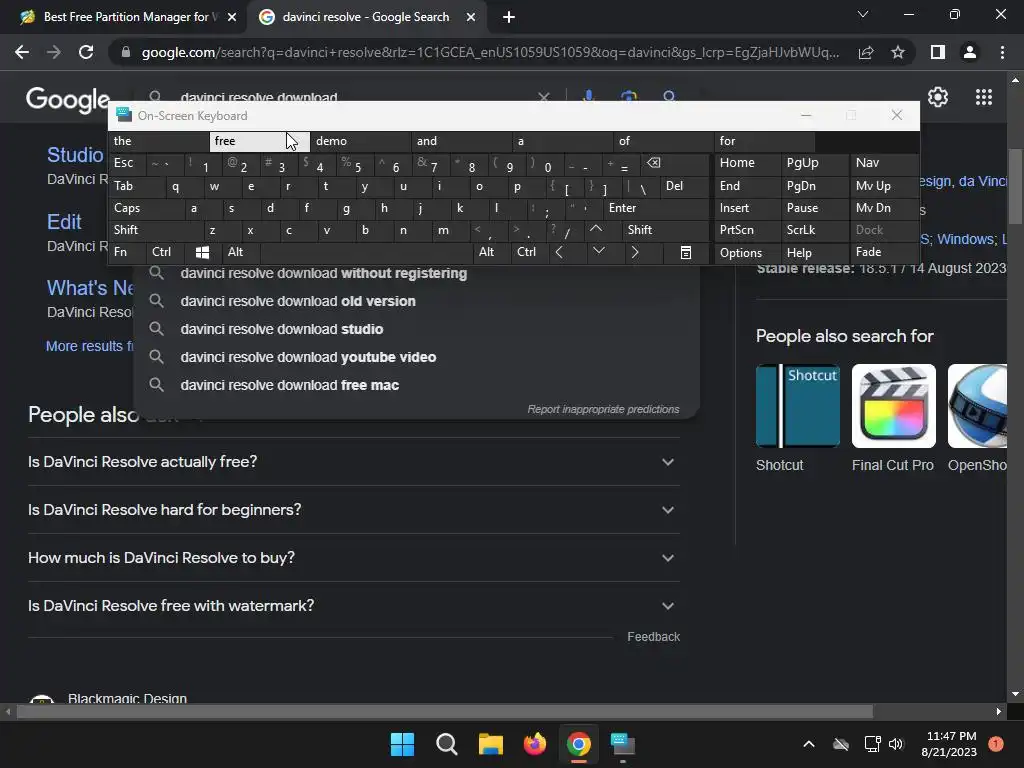Open the Google apps grid
1024x768 pixels.
point(984,97)
